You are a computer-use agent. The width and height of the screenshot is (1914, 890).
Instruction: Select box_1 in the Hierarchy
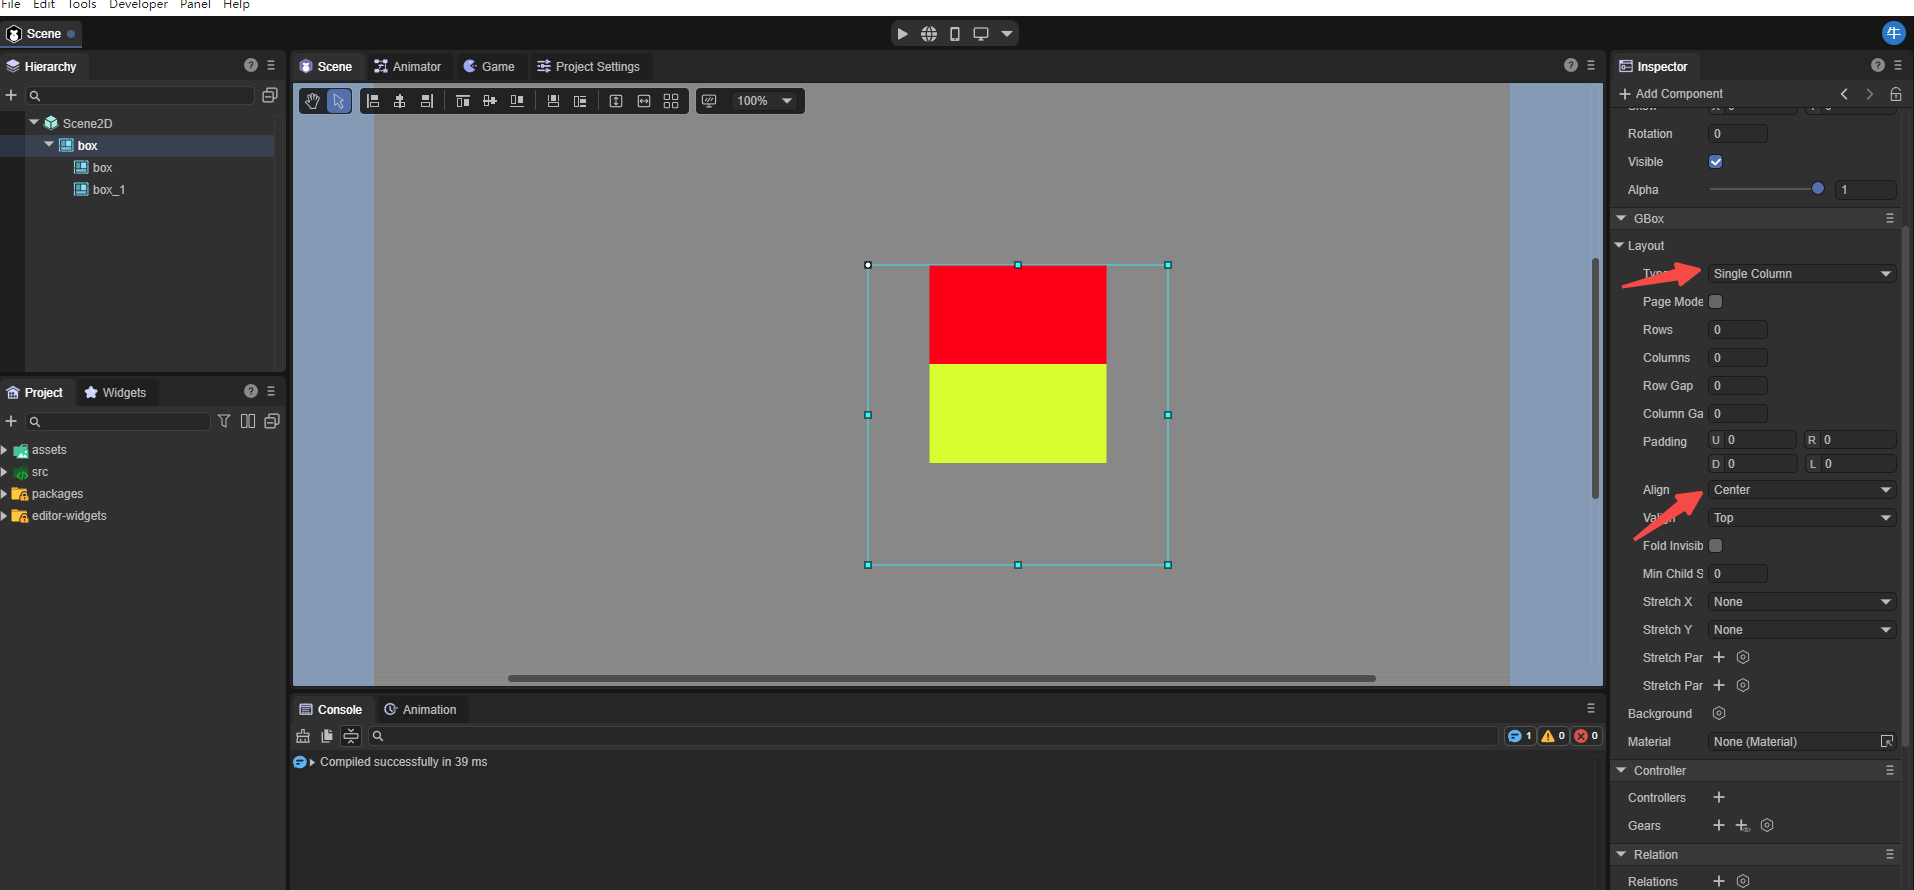click(108, 190)
